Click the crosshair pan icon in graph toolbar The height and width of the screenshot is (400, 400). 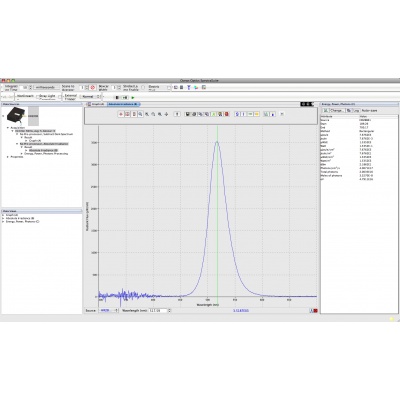tap(166, 114)
